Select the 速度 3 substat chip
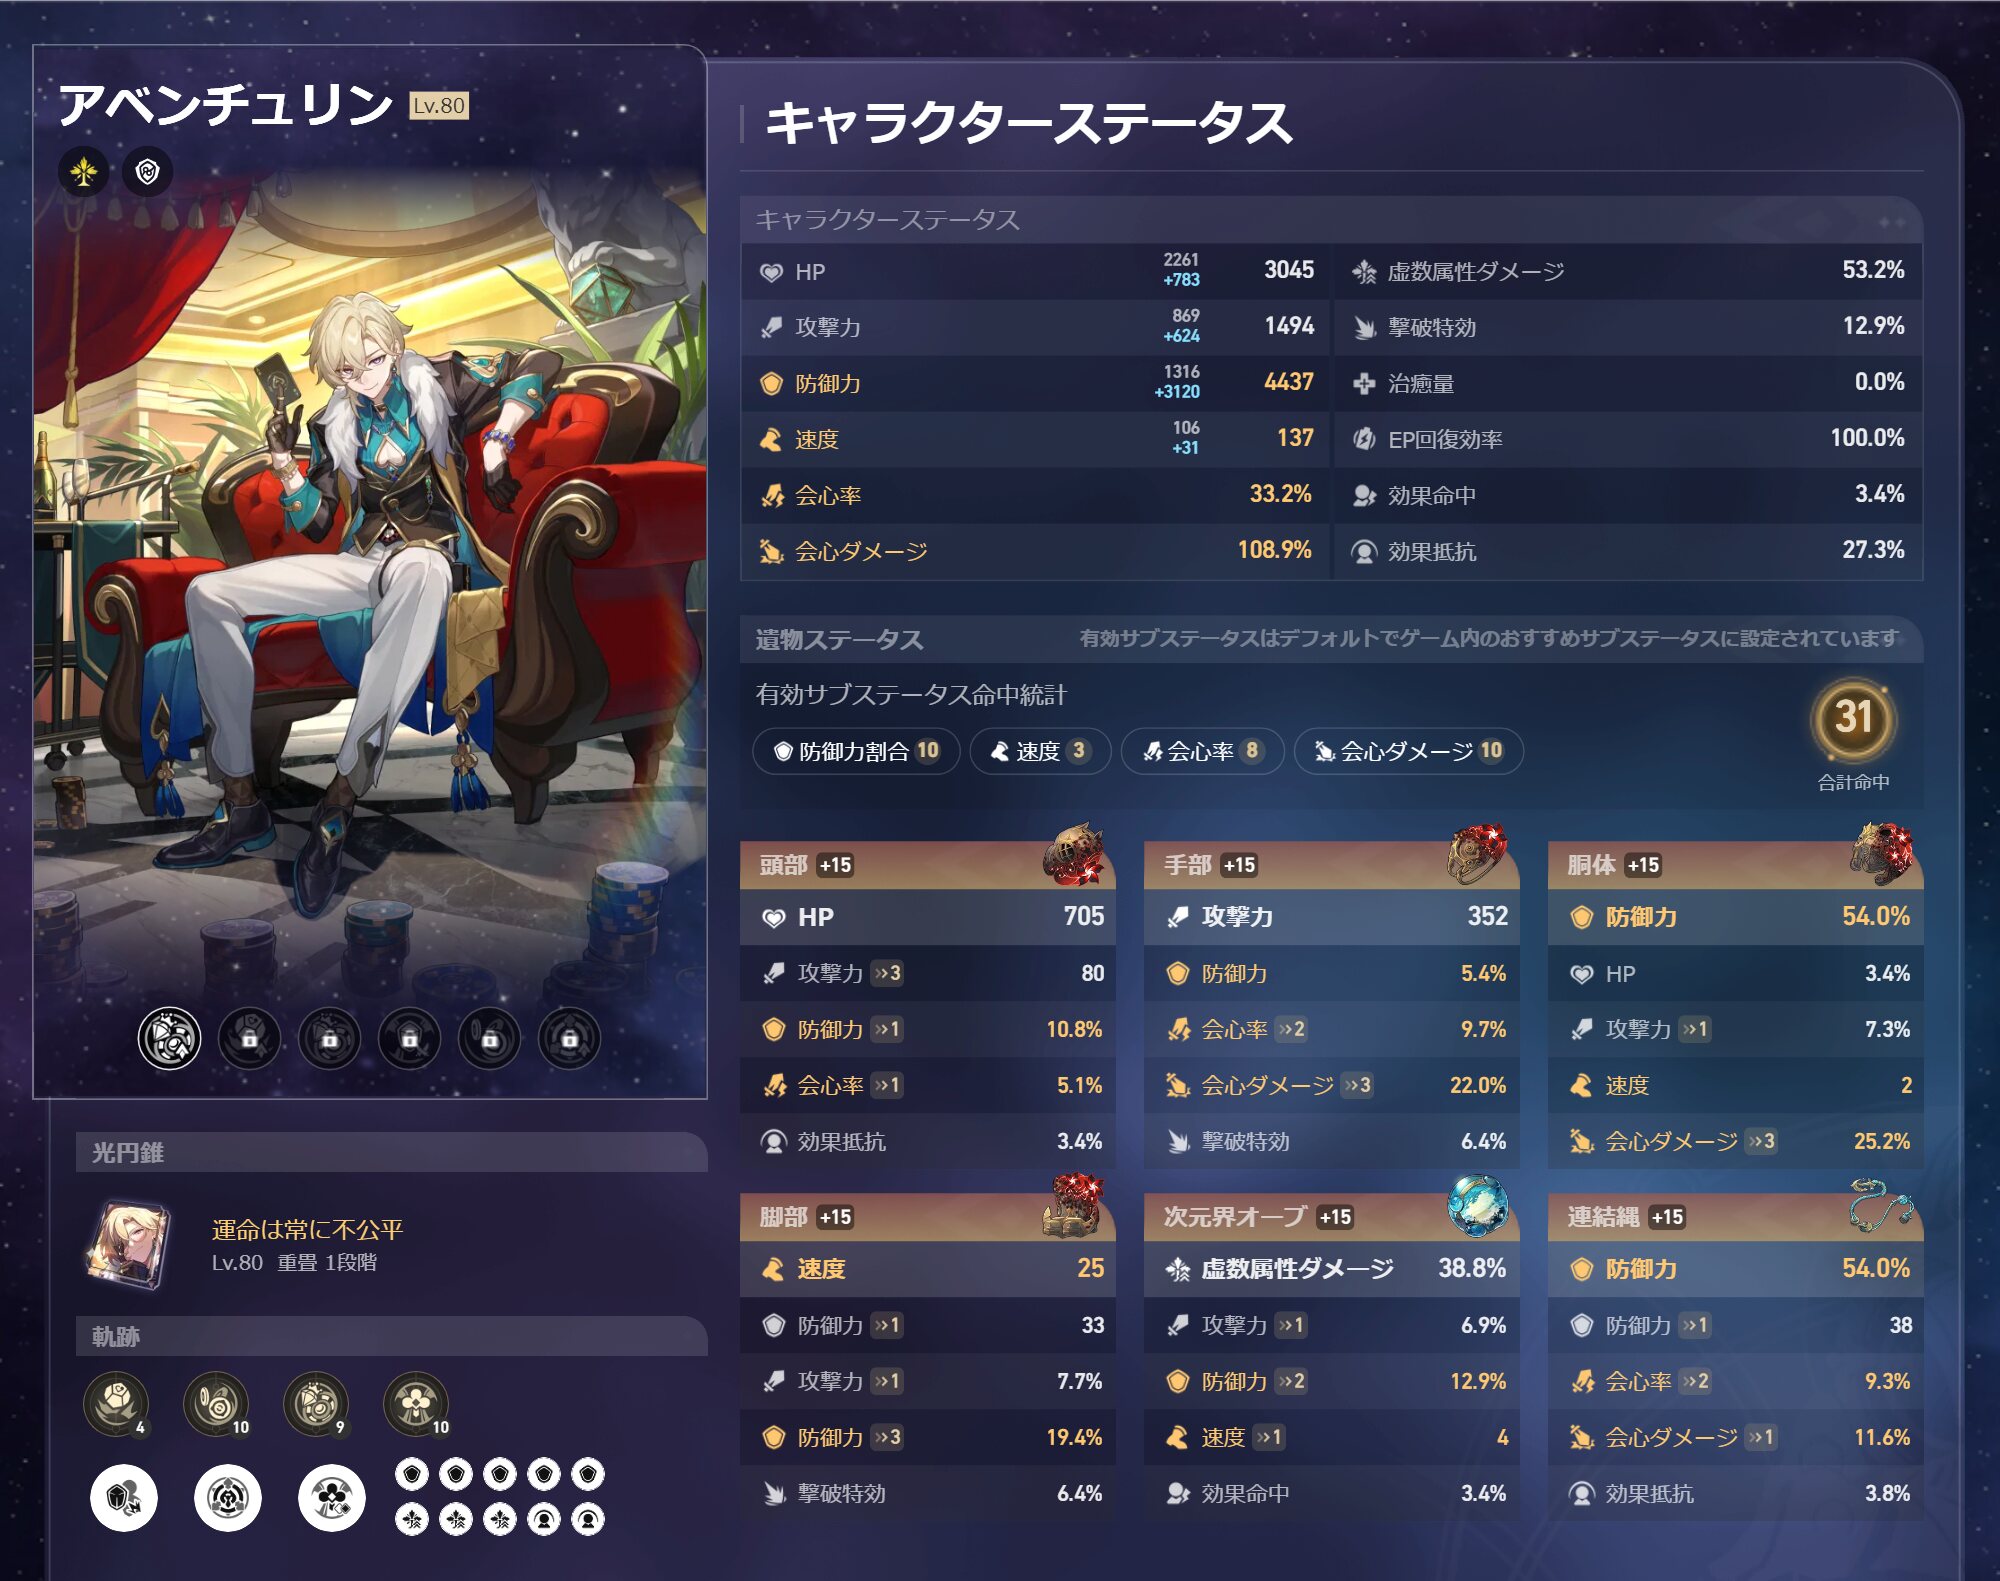This screenshot has width=2000, height=1581. click(x=1040, y=751)
